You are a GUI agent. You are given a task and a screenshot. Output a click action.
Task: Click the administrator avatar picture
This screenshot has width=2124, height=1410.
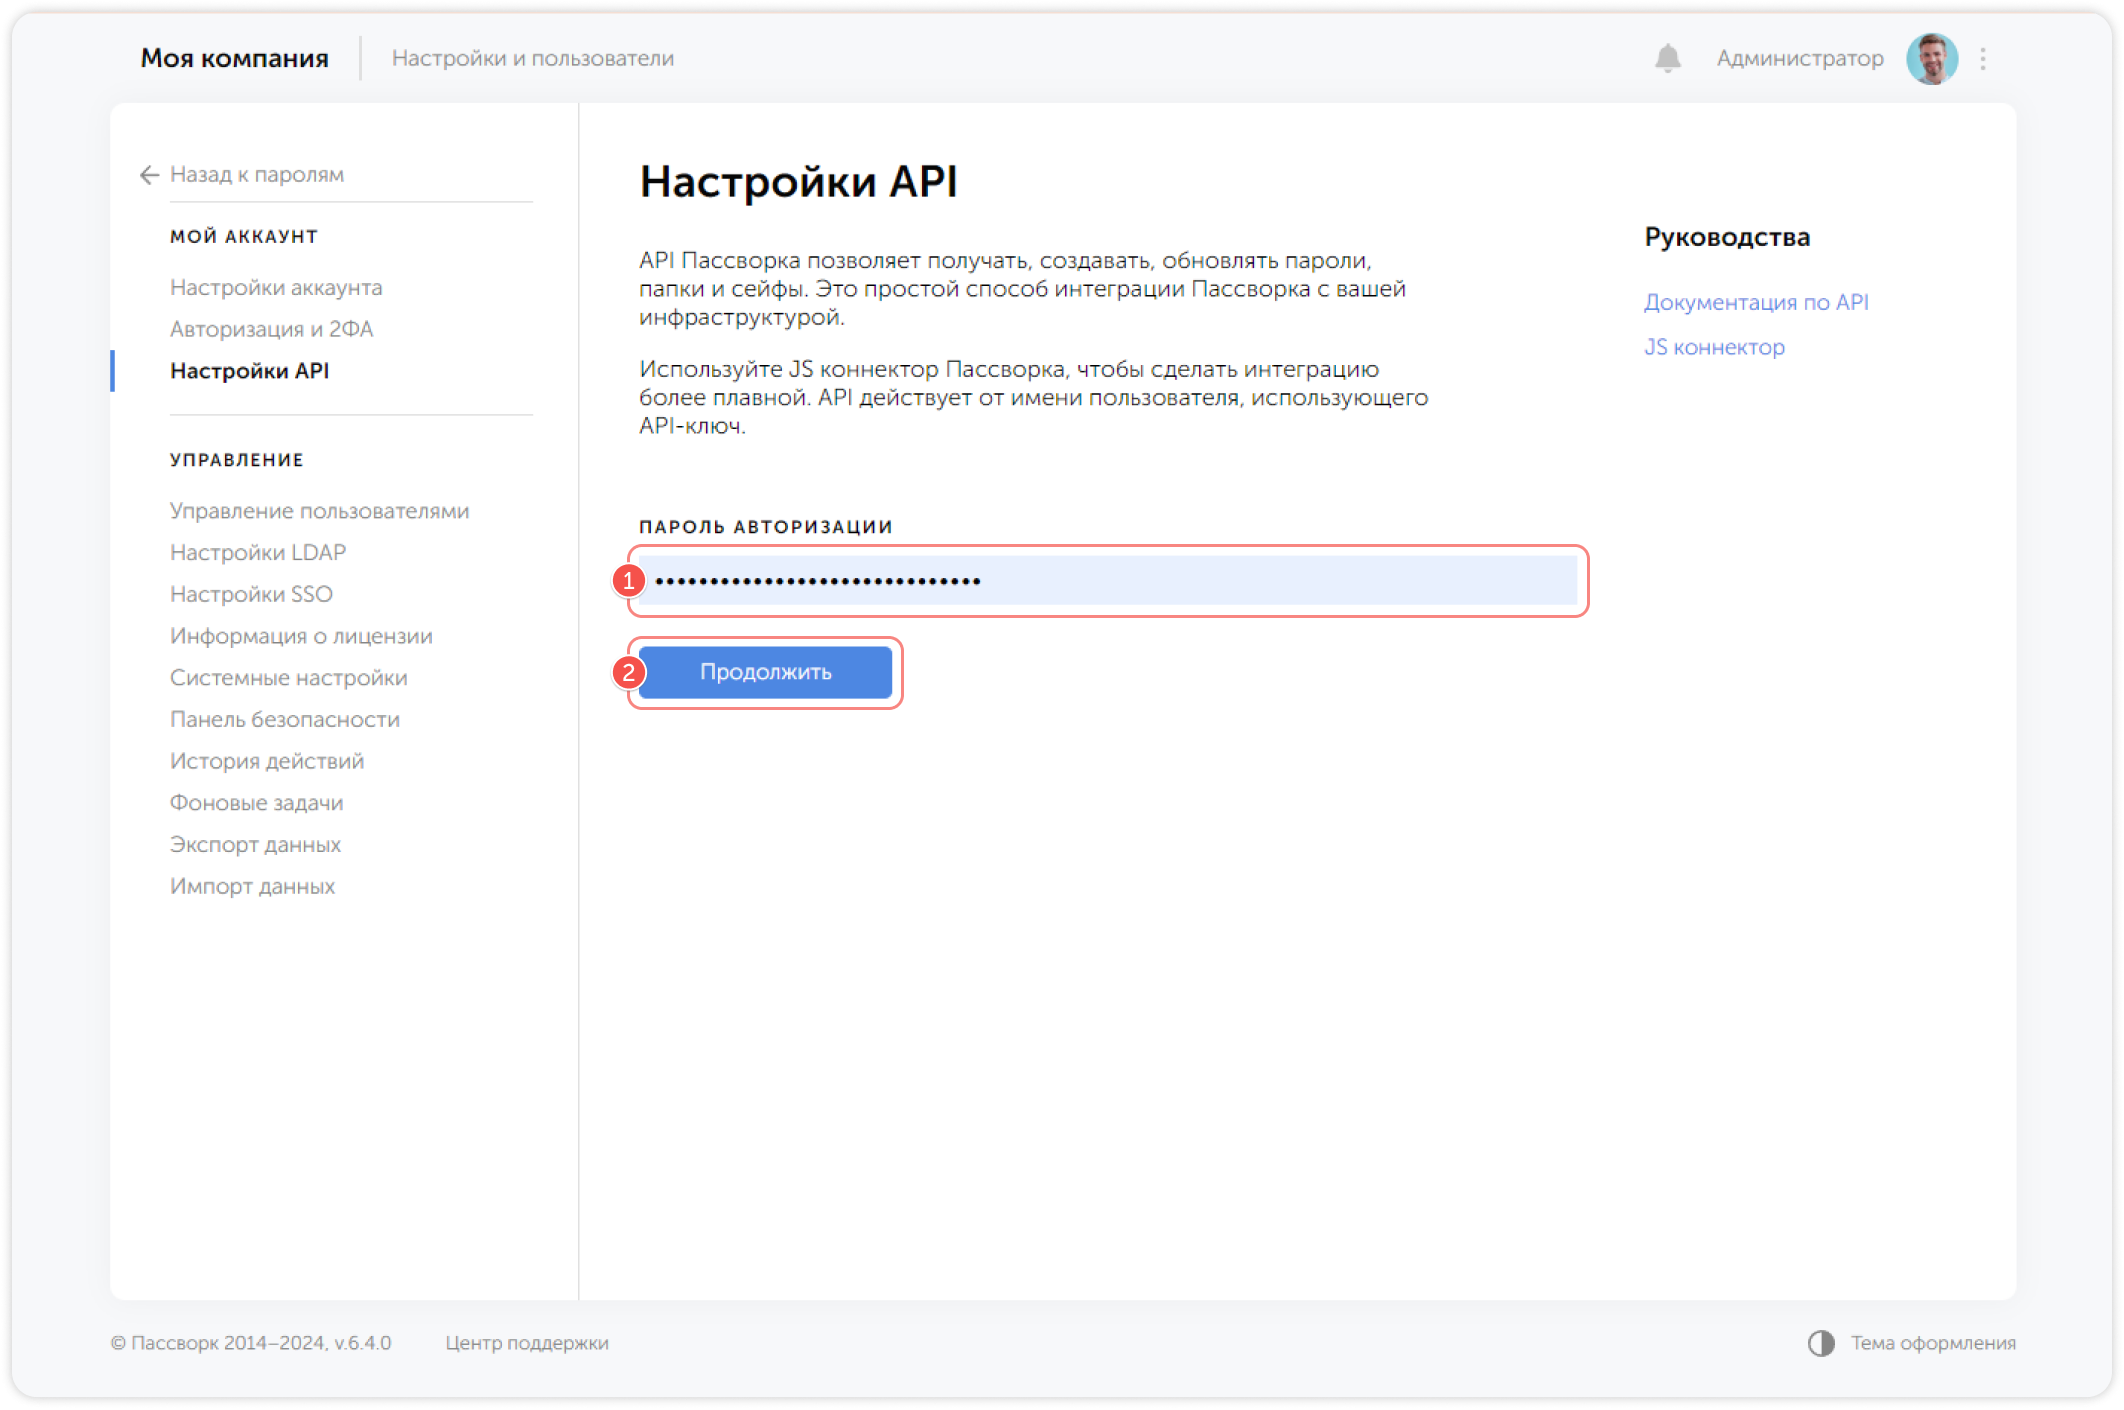pos(1933,58)
